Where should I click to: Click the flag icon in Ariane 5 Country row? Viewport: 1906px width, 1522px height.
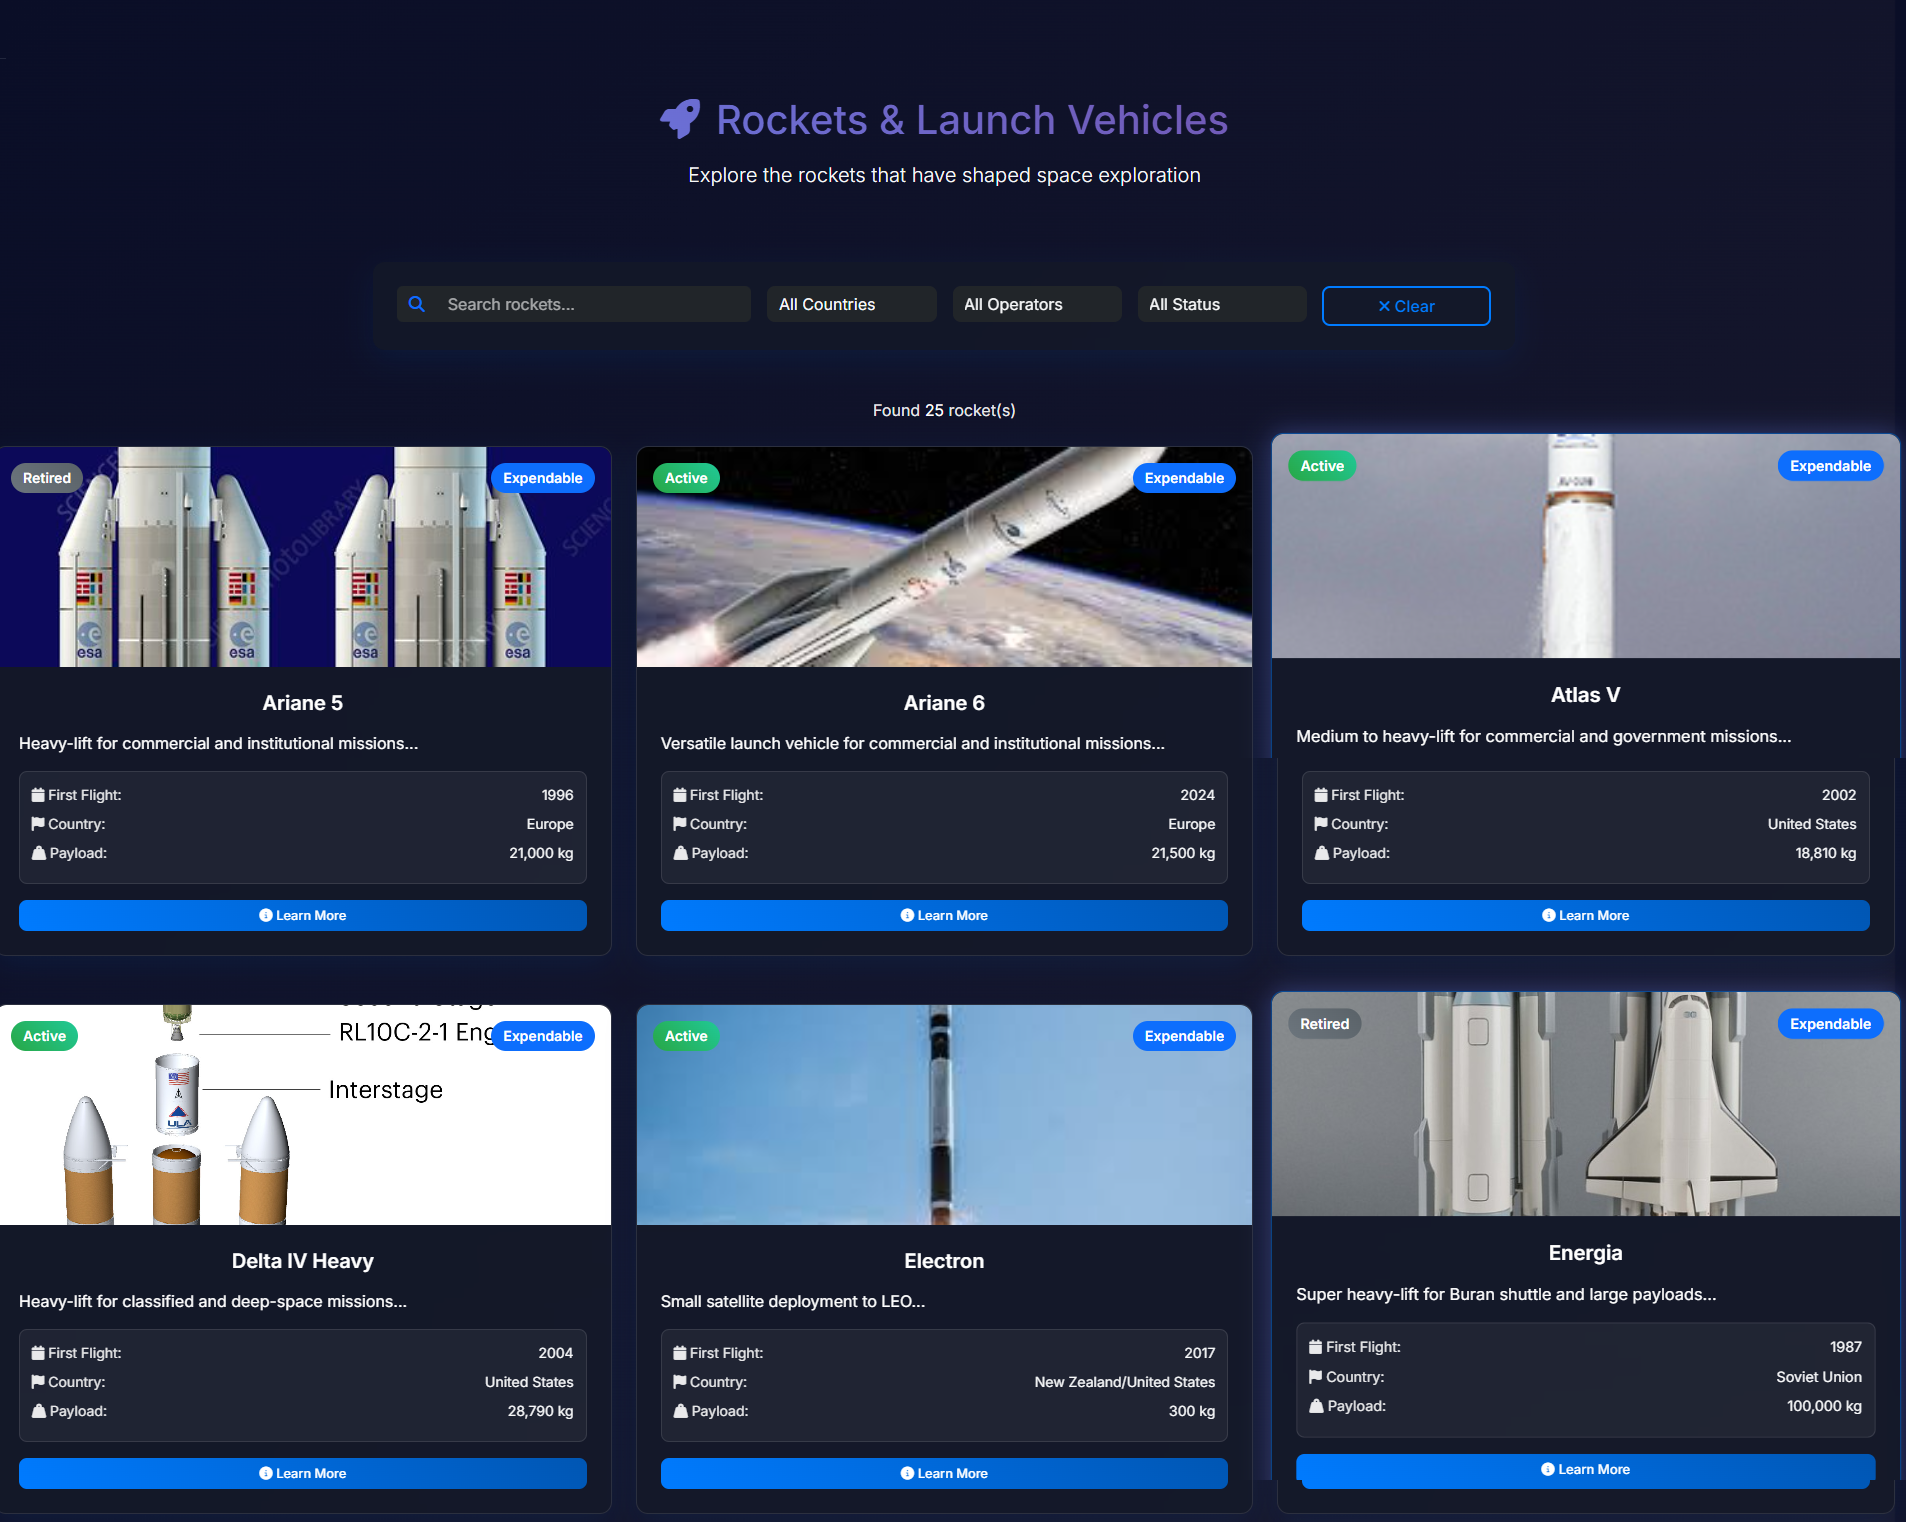point(38,824)
